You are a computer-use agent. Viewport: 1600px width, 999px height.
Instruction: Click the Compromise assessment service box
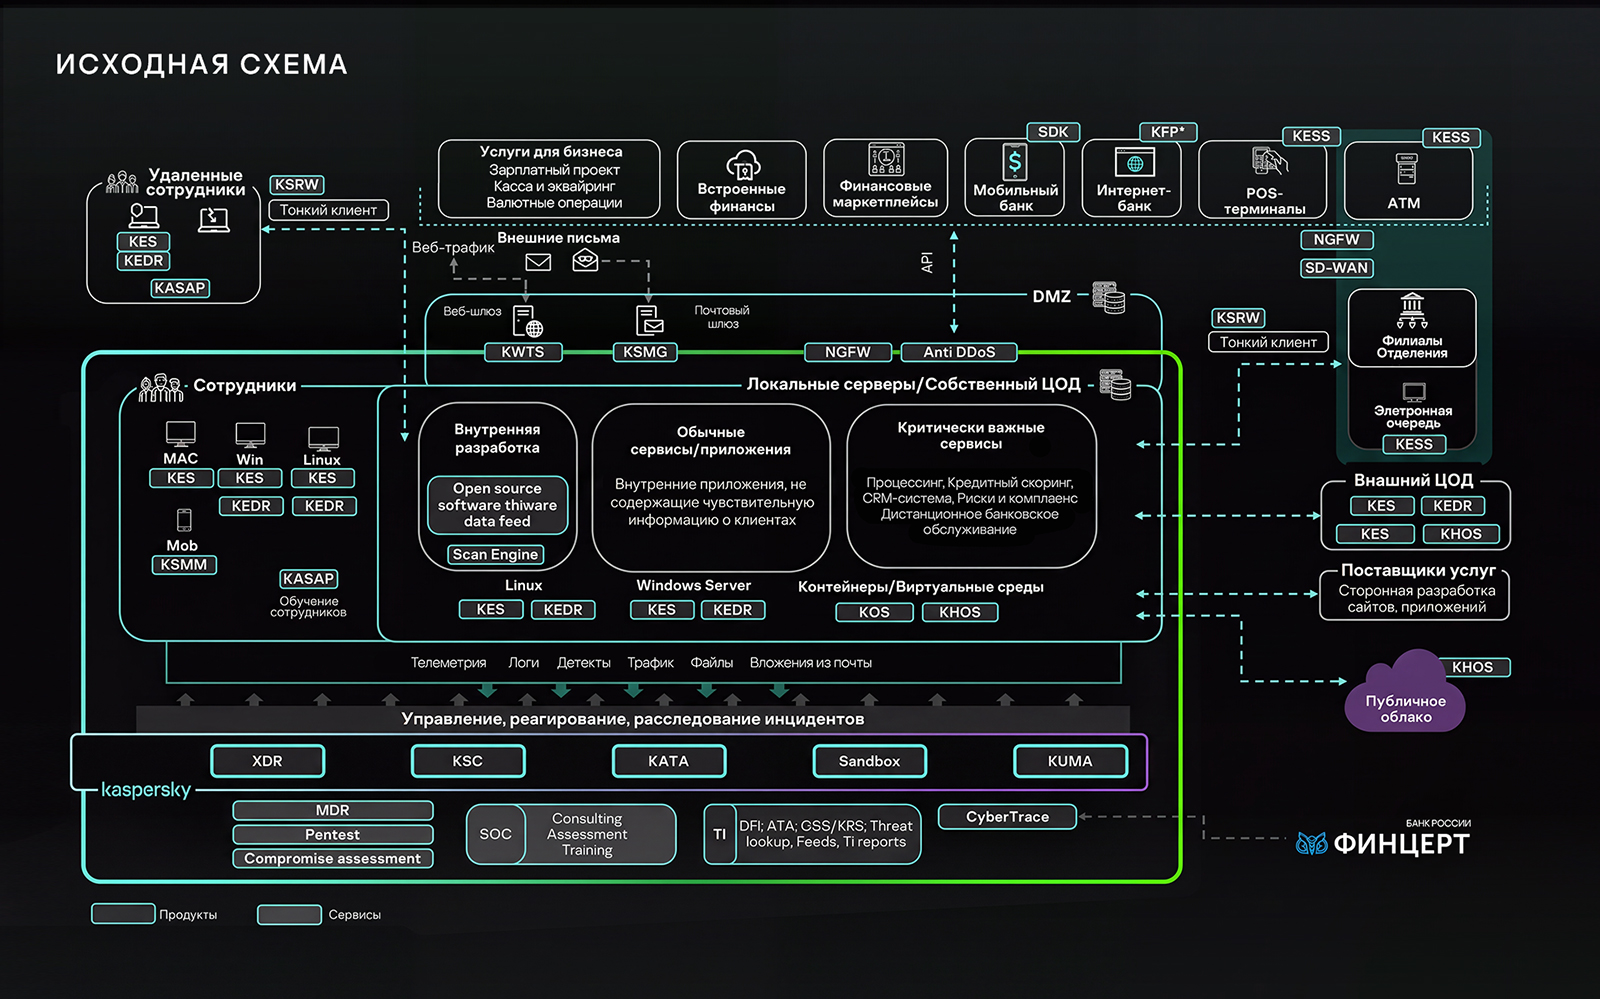coord(333,858)
